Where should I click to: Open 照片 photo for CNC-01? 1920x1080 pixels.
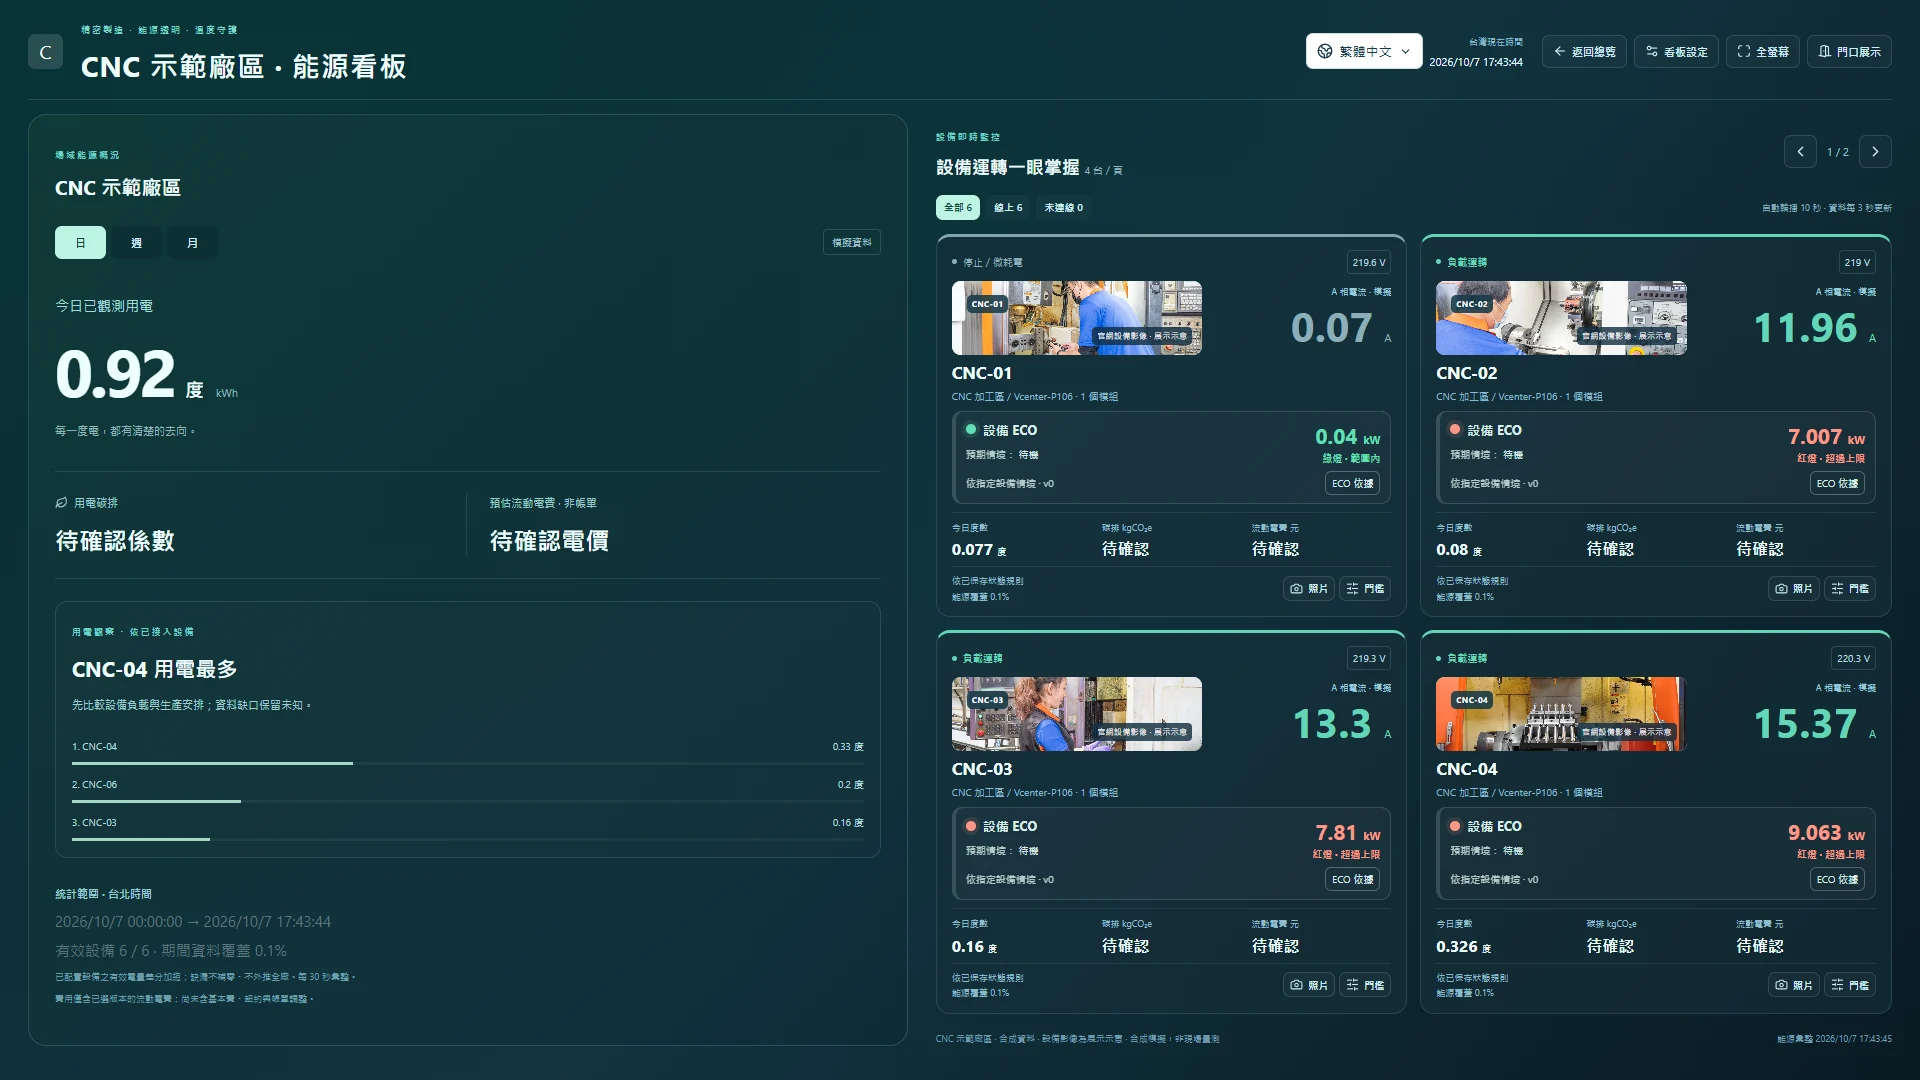pyautogui.click(x=1308, y=589)
